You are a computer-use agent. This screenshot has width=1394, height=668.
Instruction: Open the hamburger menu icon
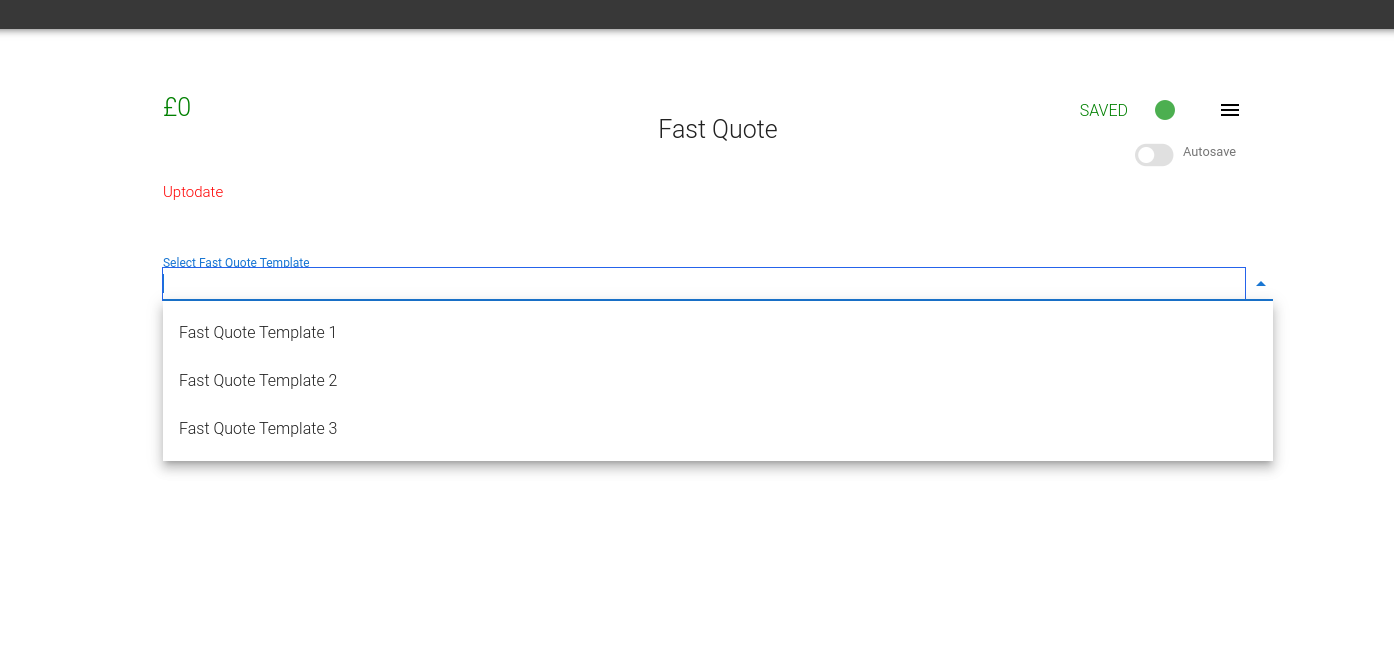1230,110
